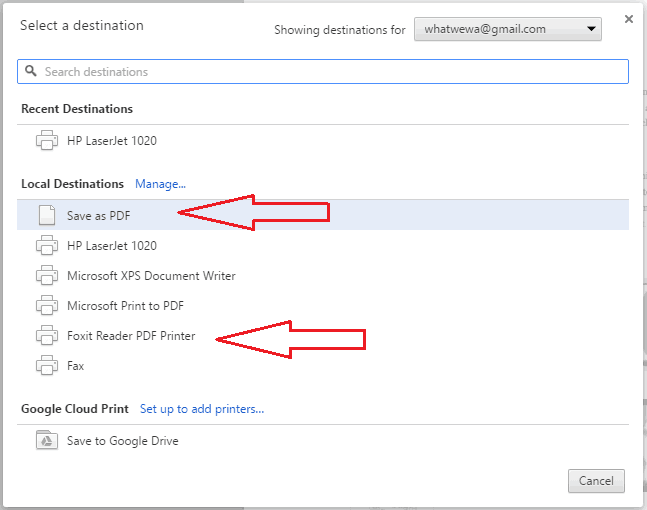
Task: Select HP LaserJet 1020 under Recent Destinations
Action: click(323, 140)
